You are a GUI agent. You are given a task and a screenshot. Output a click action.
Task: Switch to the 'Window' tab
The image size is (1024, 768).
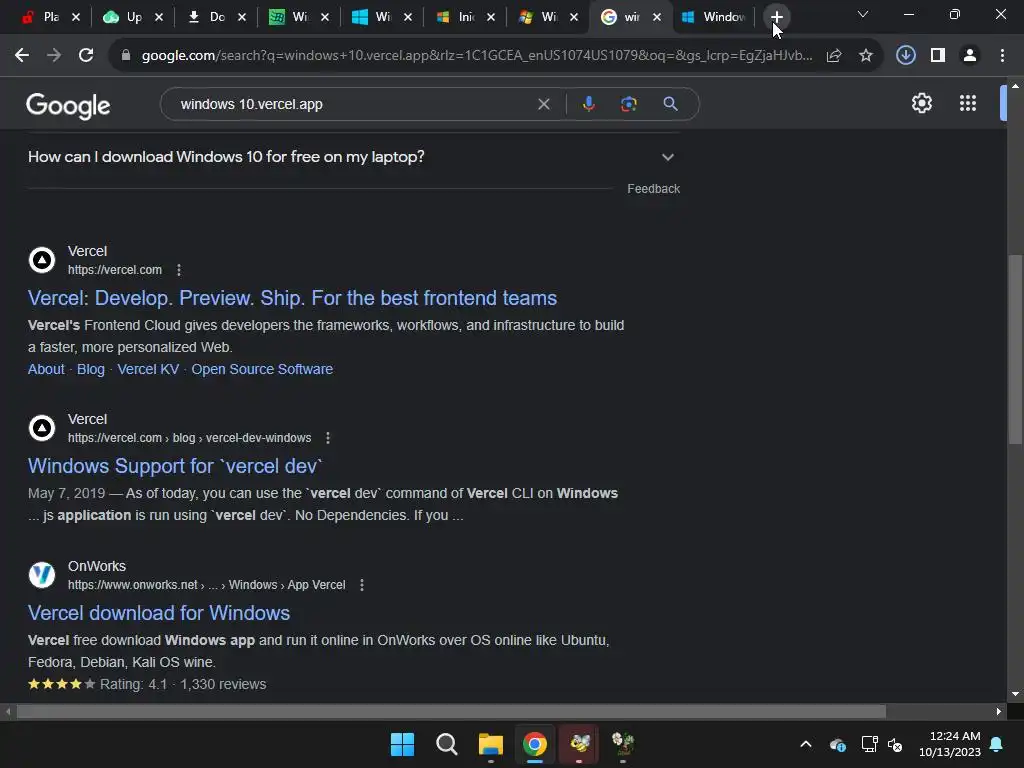pyautogui.click(x=713, y=17)
